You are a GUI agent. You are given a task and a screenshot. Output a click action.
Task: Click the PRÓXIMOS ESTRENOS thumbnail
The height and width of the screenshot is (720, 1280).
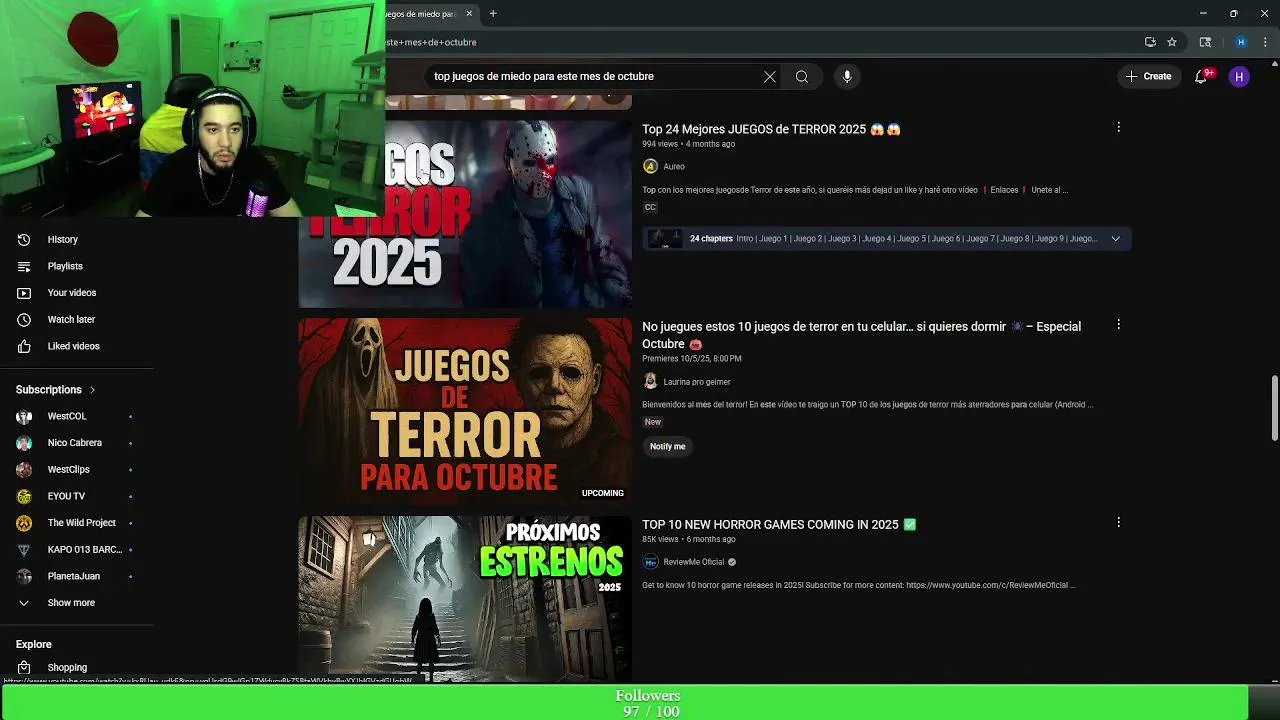465,598
